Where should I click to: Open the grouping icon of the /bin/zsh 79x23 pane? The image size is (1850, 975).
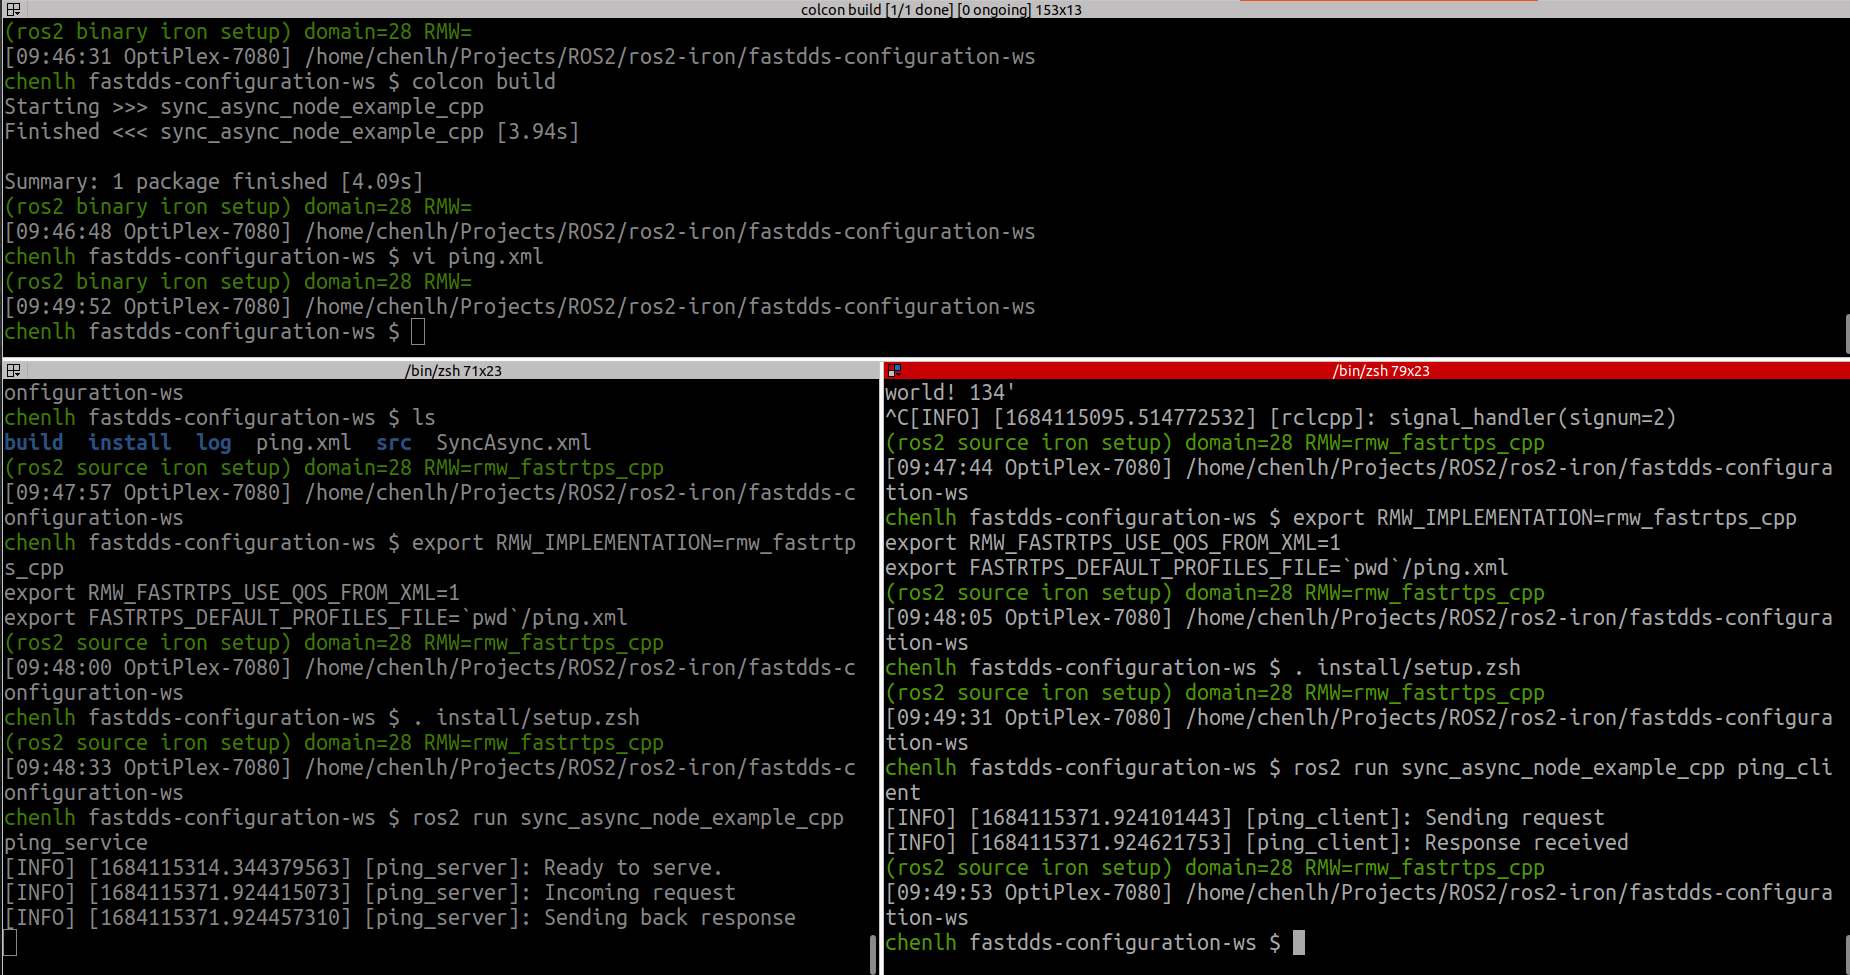click(894, 370)
